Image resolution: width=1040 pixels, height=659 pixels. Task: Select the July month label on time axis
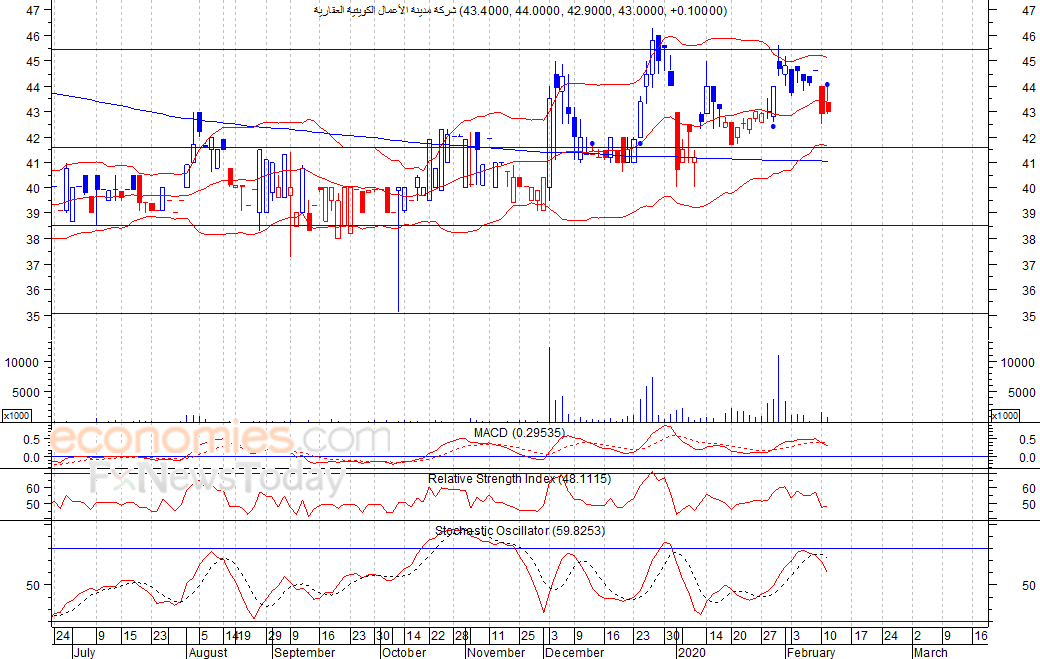[x=84, y=652]
